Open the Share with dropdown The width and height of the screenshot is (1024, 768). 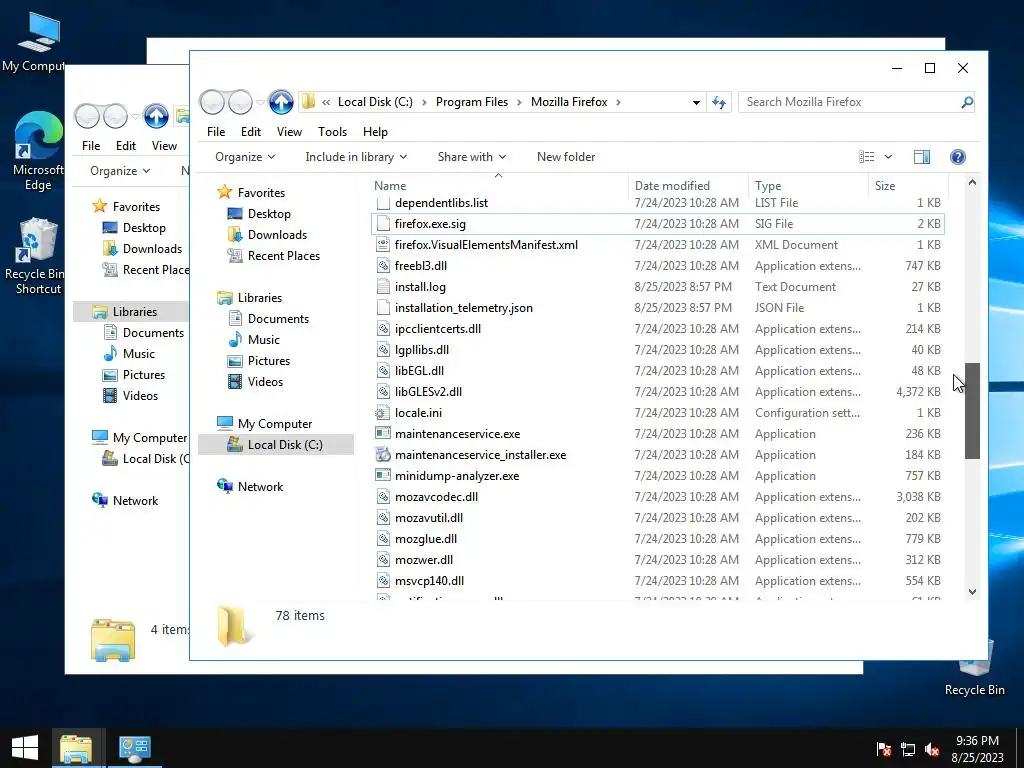472,157
